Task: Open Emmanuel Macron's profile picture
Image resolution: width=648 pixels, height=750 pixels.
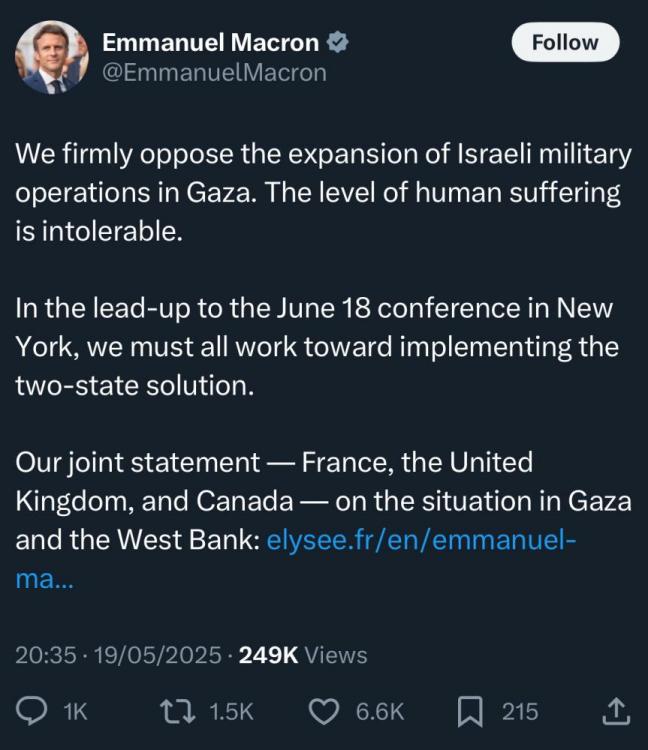Action: 51,58
